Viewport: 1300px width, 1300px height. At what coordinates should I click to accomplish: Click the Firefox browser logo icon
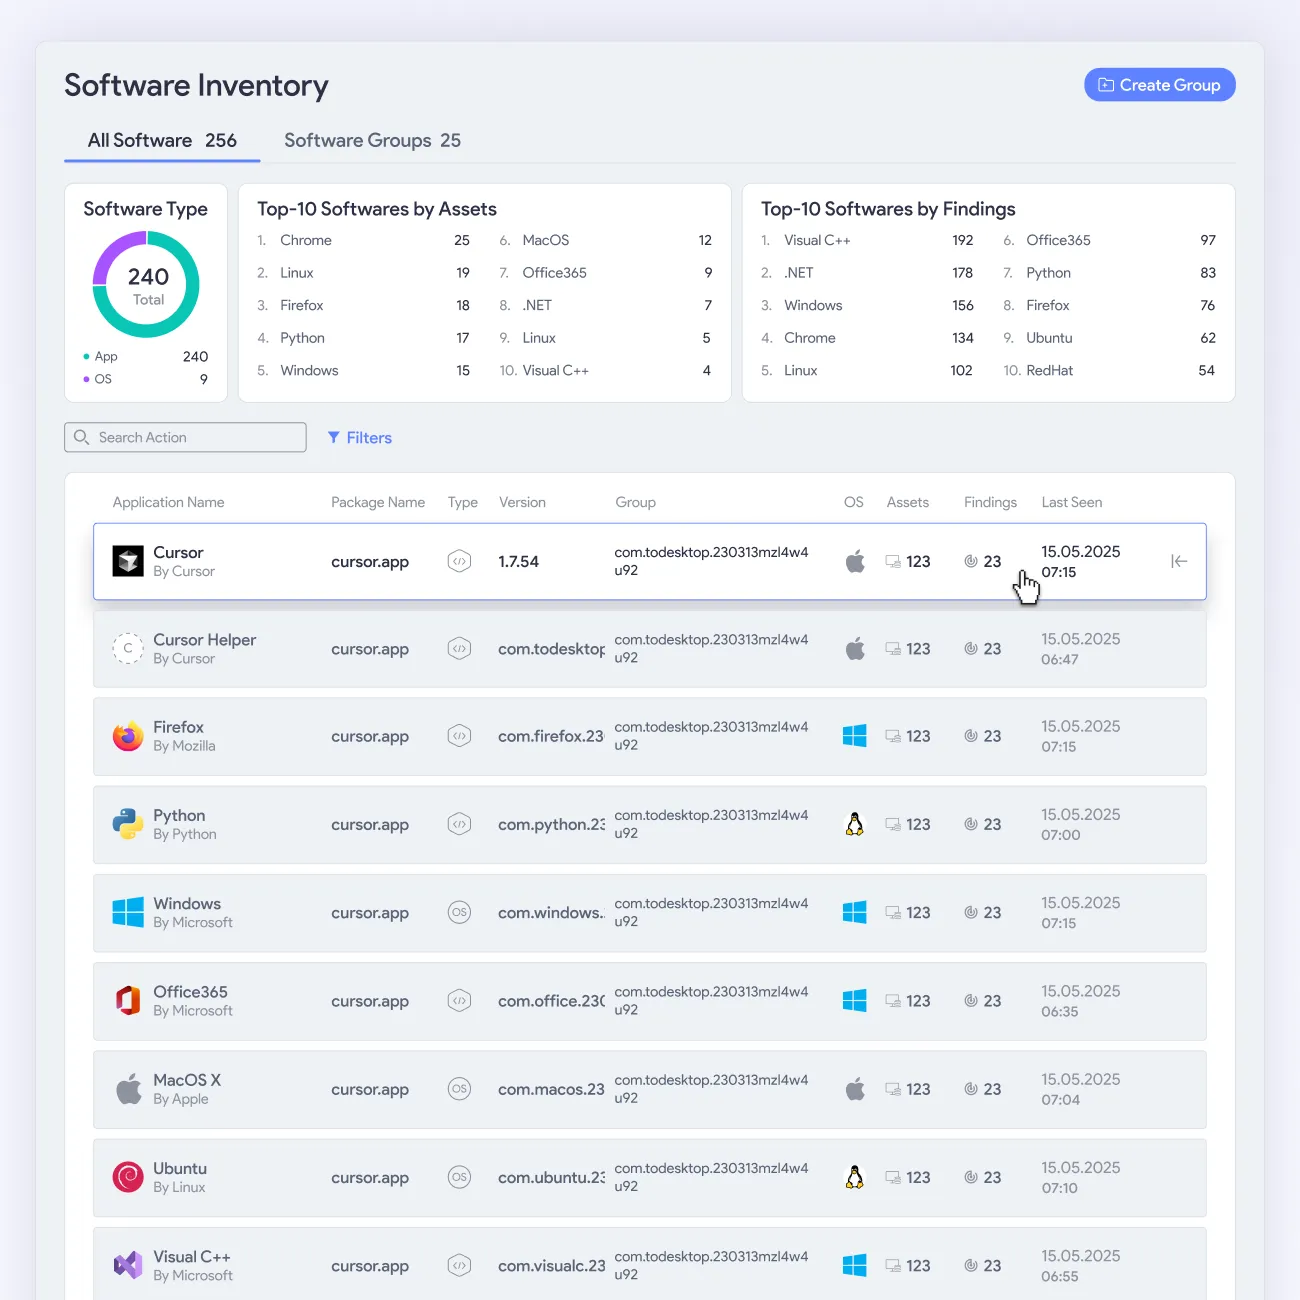(x=128, y=736)
